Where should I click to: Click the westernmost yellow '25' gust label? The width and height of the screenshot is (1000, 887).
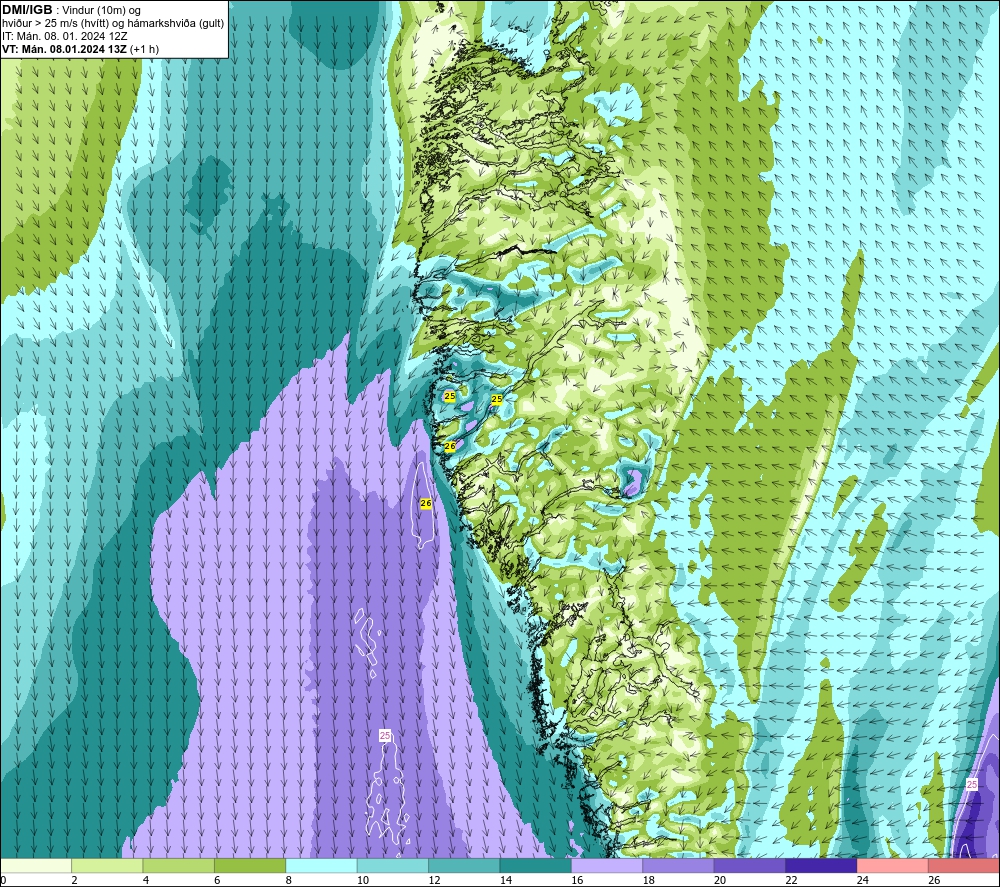[x=450, y=396]
